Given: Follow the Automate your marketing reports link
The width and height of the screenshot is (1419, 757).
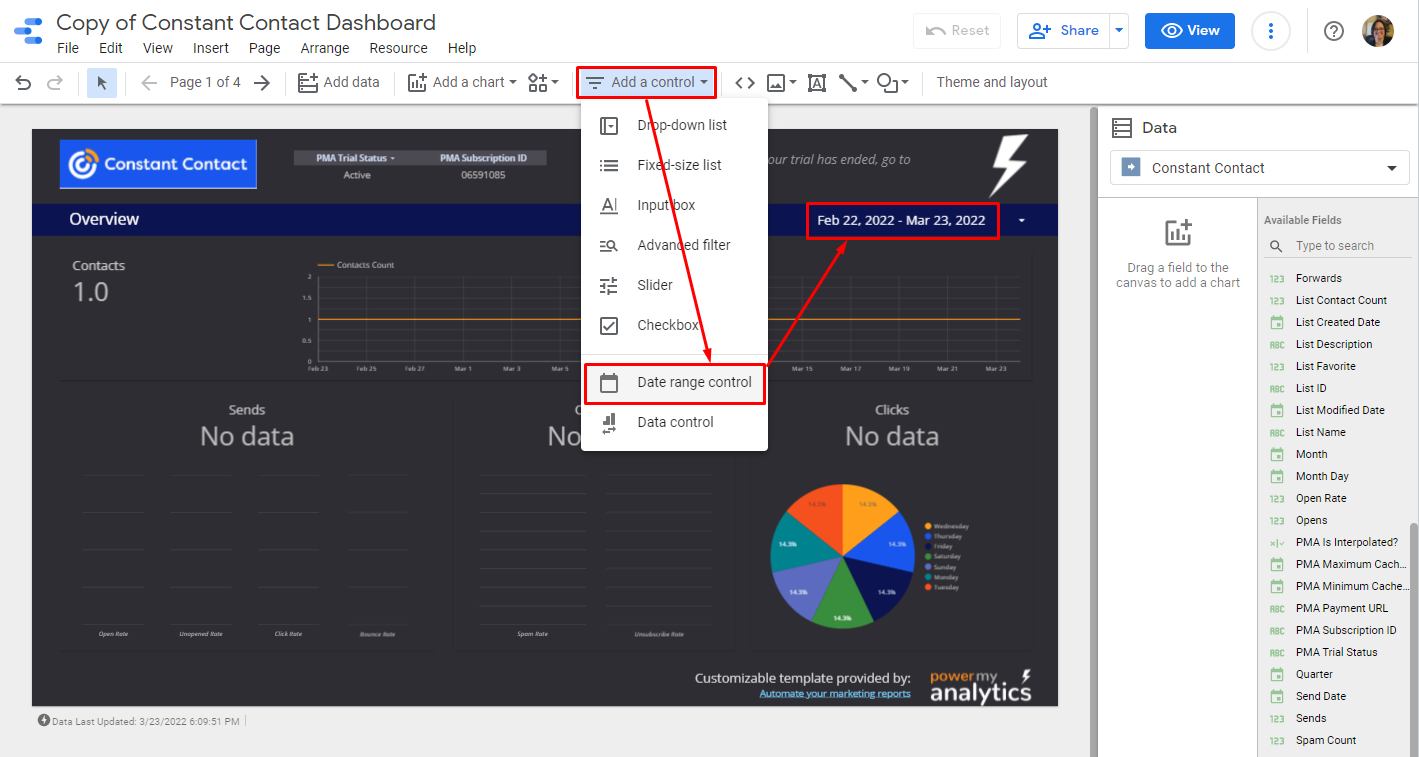Looking at the screenshot, I should 834,694.
